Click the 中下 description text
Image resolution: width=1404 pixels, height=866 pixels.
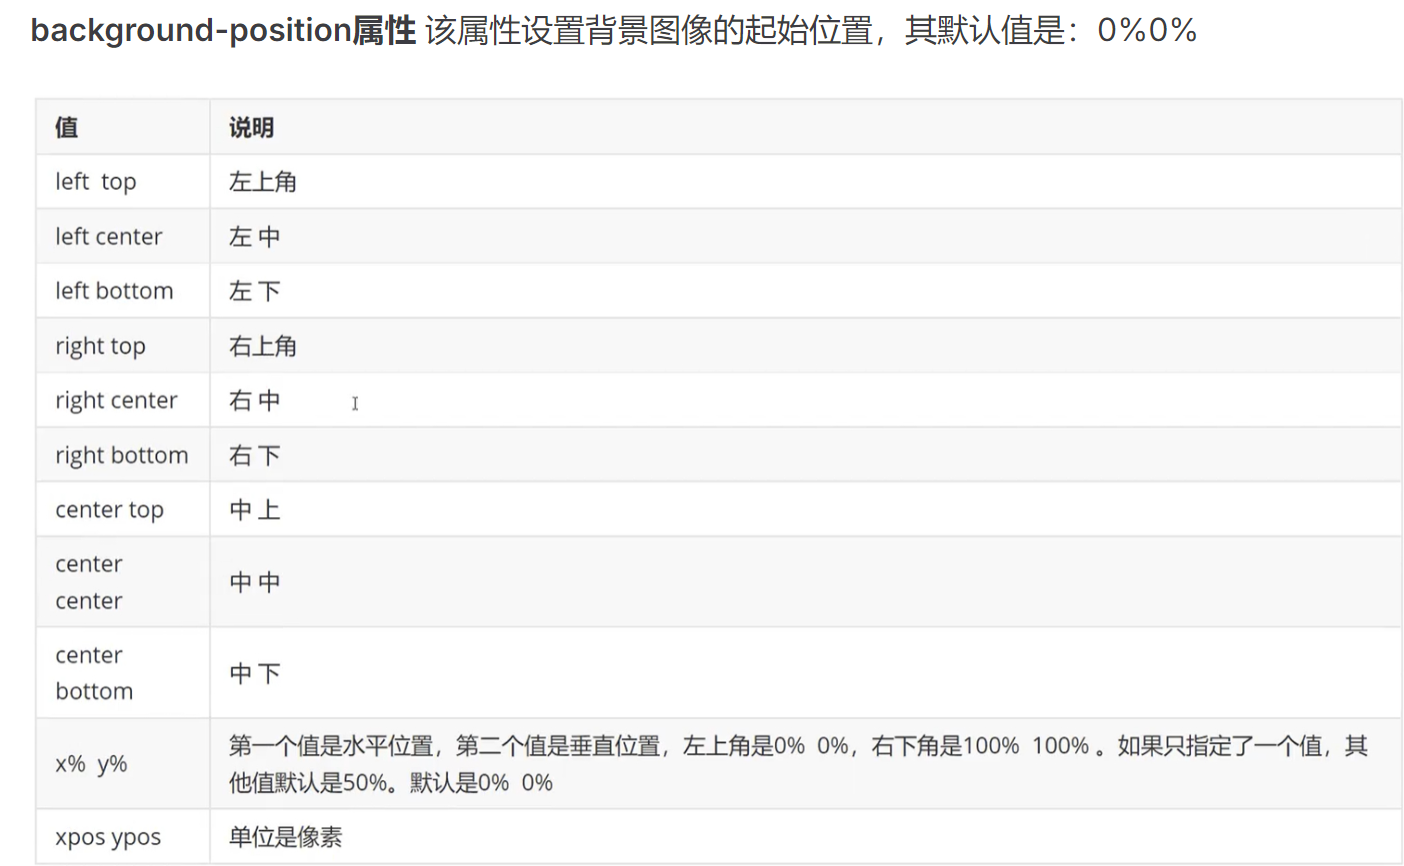coord(255,673)
